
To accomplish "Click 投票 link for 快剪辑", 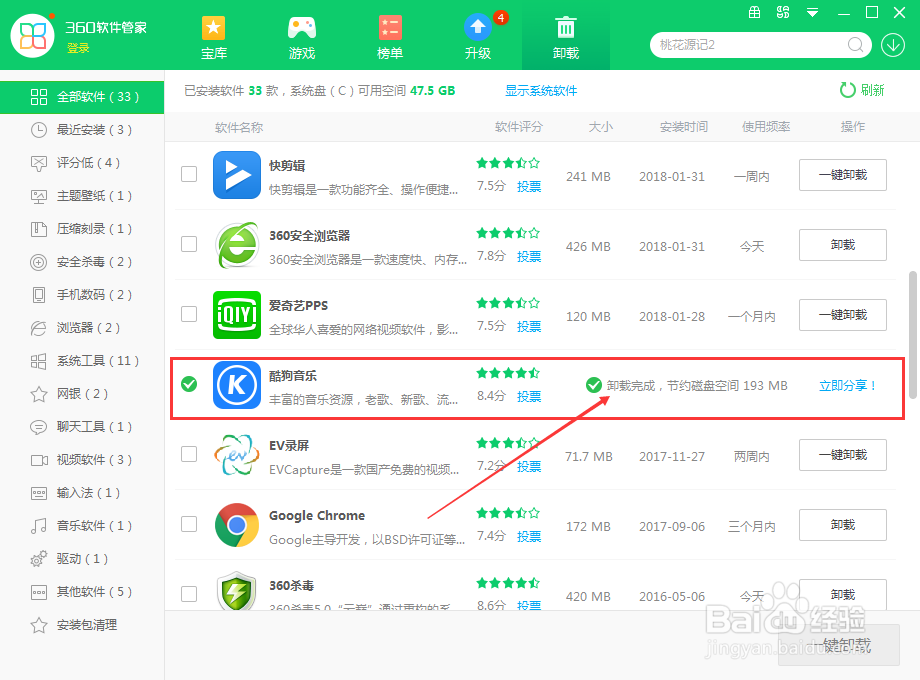I will (529, 187).
